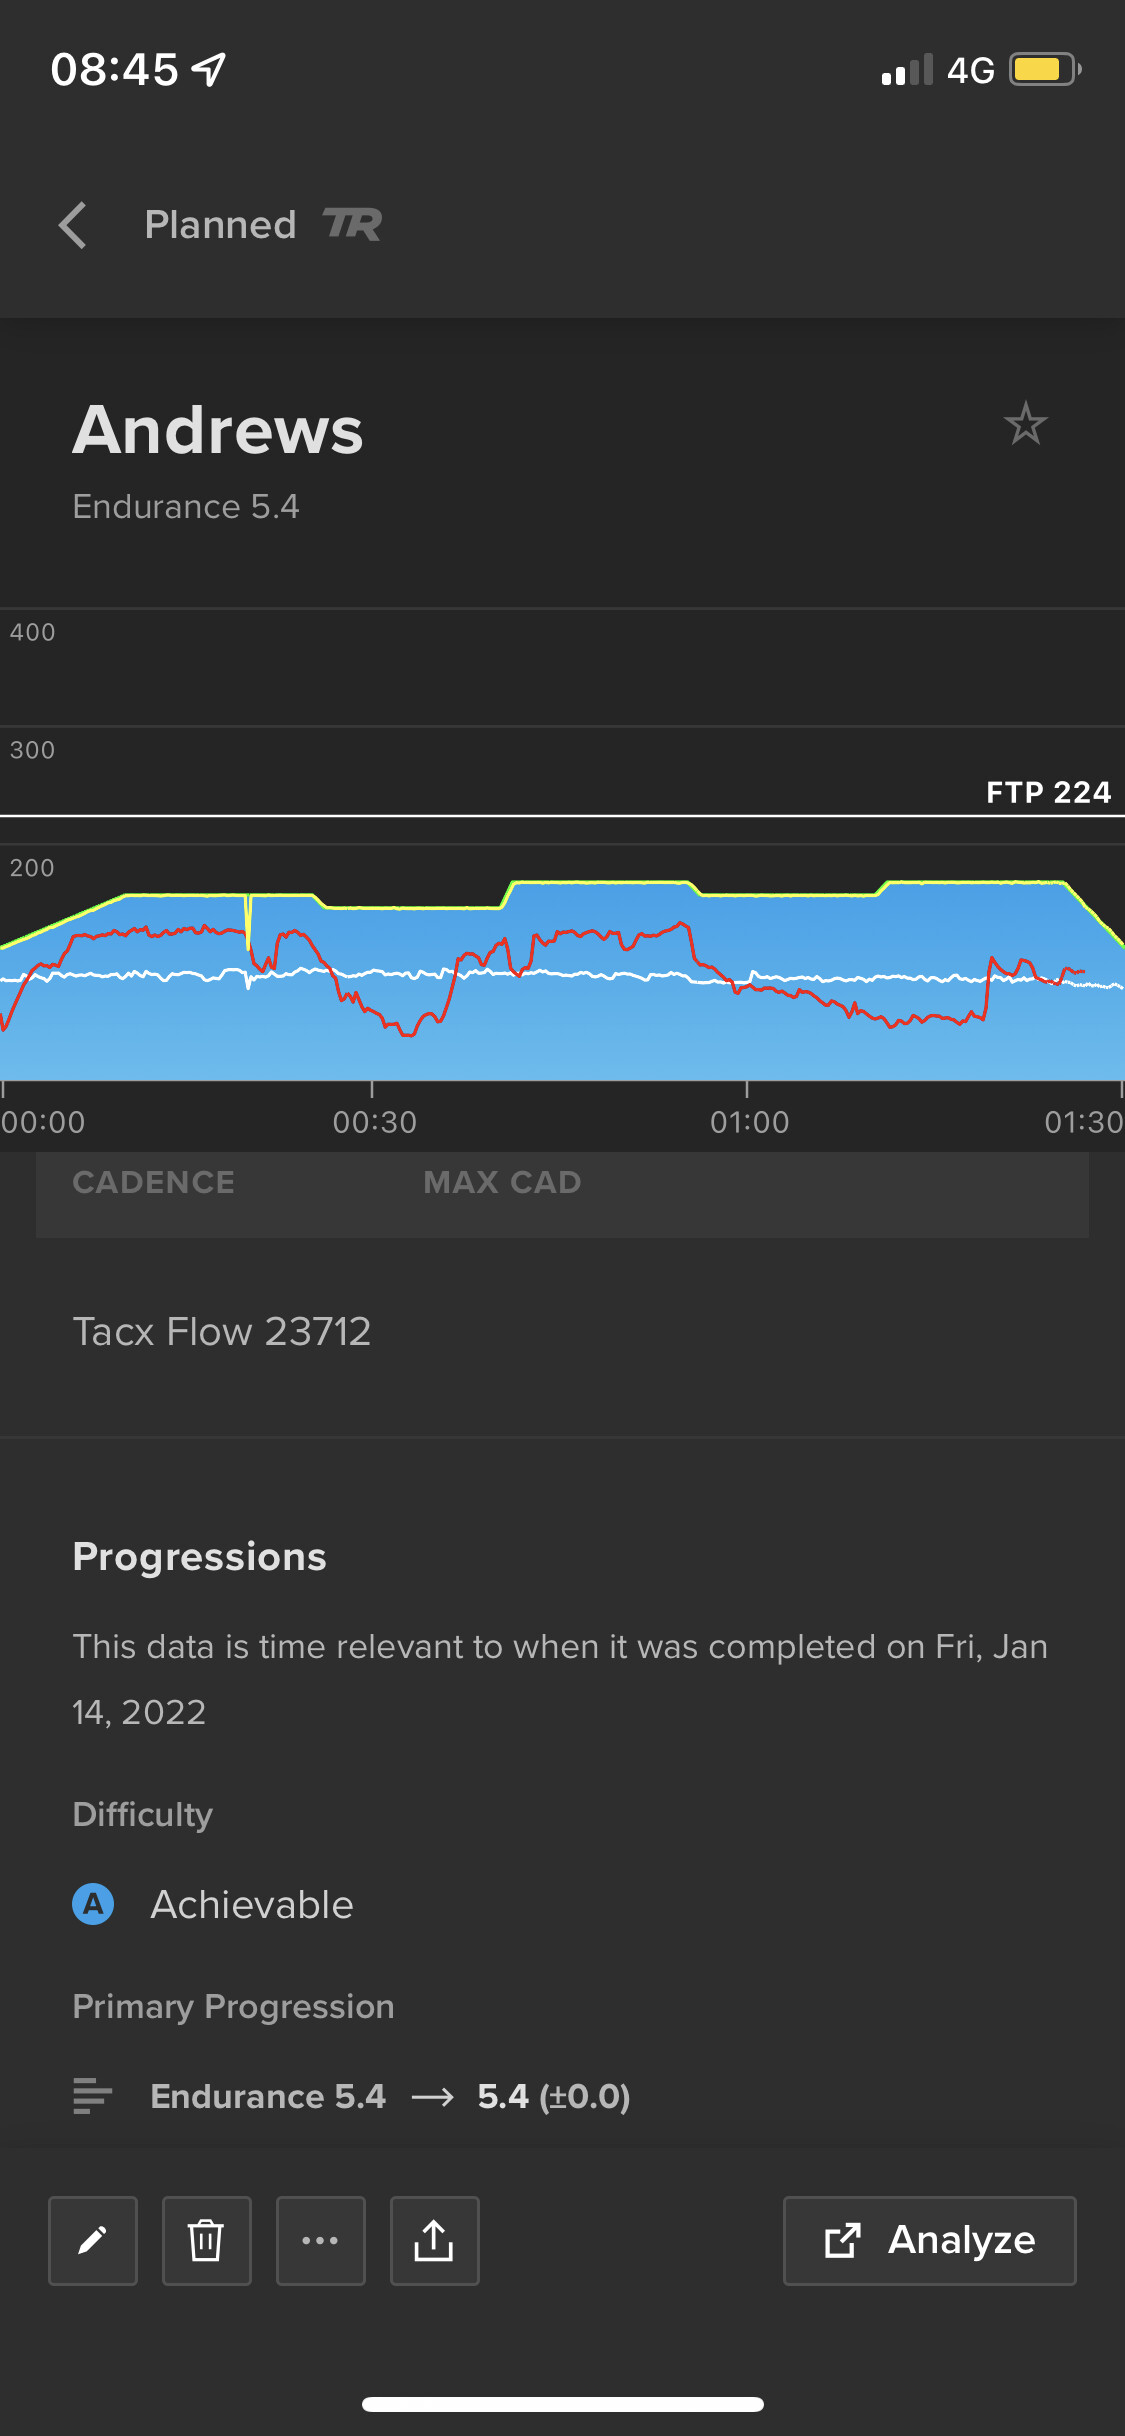Favorite the Andrews workout with star

[x=1025, y=424]
